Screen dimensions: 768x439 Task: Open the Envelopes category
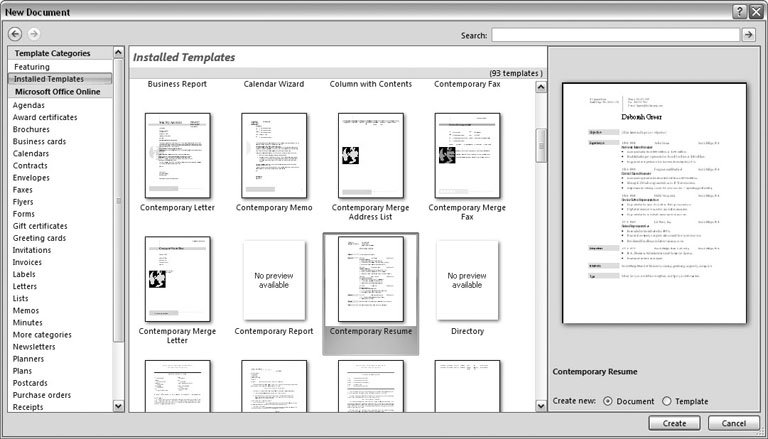(x=31, y=178)
